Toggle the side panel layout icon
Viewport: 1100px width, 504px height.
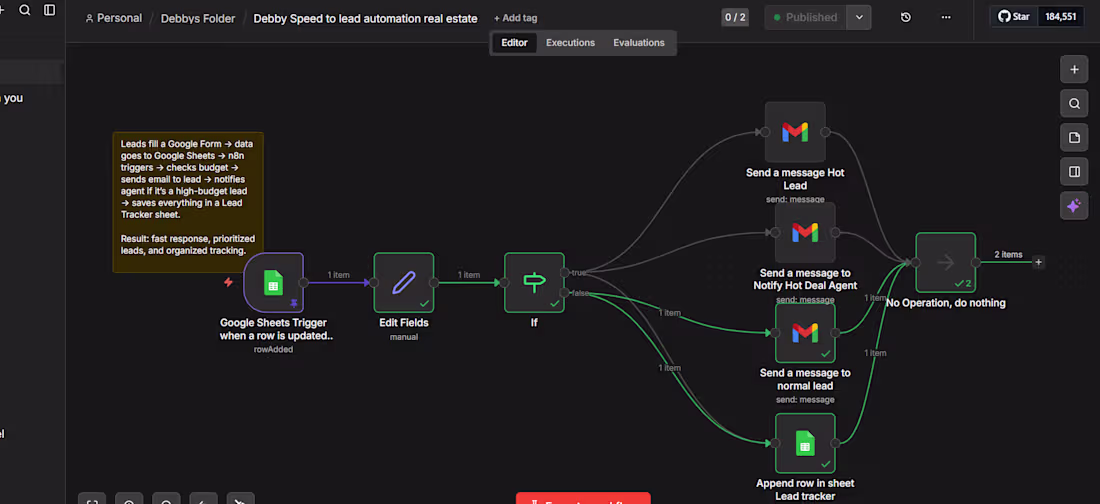(x=1074, y=172)
